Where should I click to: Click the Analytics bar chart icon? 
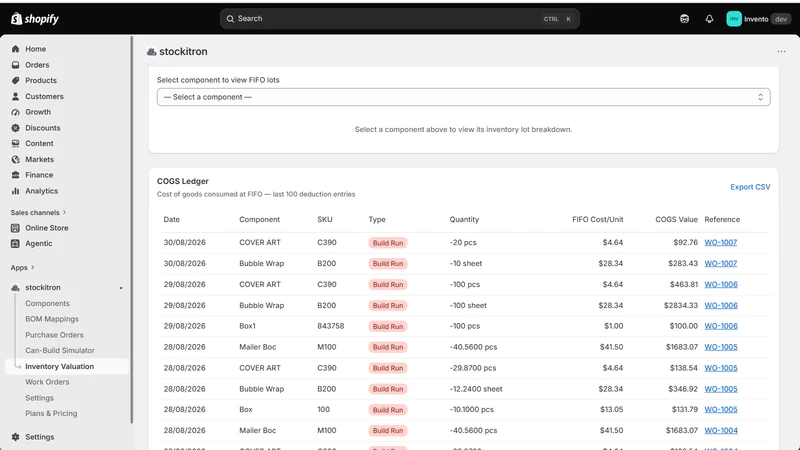click(x=15, y=191)
